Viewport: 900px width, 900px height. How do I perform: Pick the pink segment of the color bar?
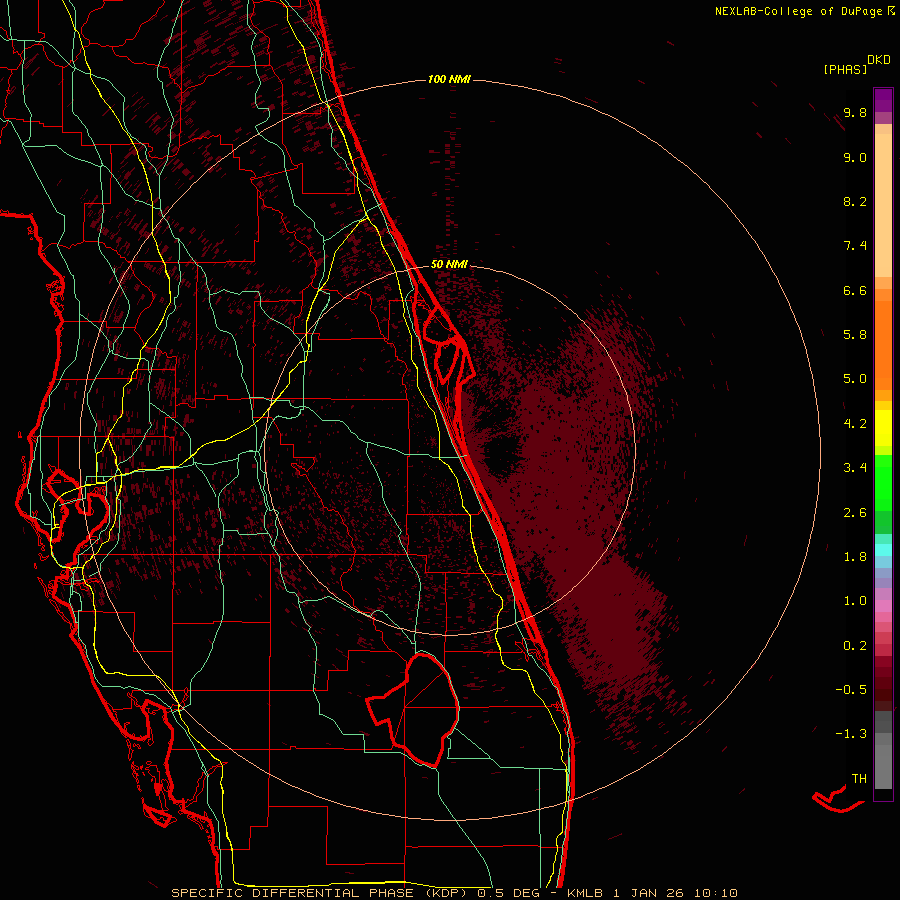click(883, 606)
